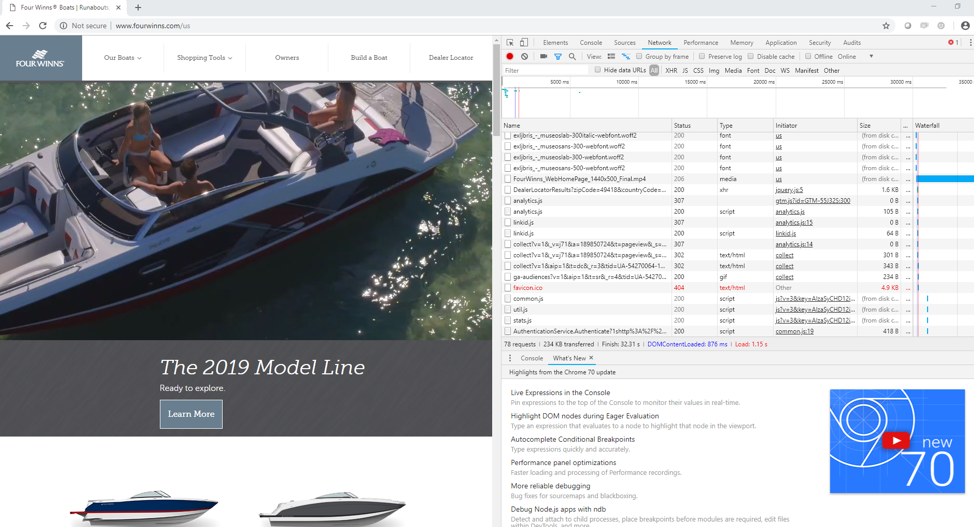974x527 pixels.
Task: Toggle the network filter funnel icon
Action: point(558,57)
